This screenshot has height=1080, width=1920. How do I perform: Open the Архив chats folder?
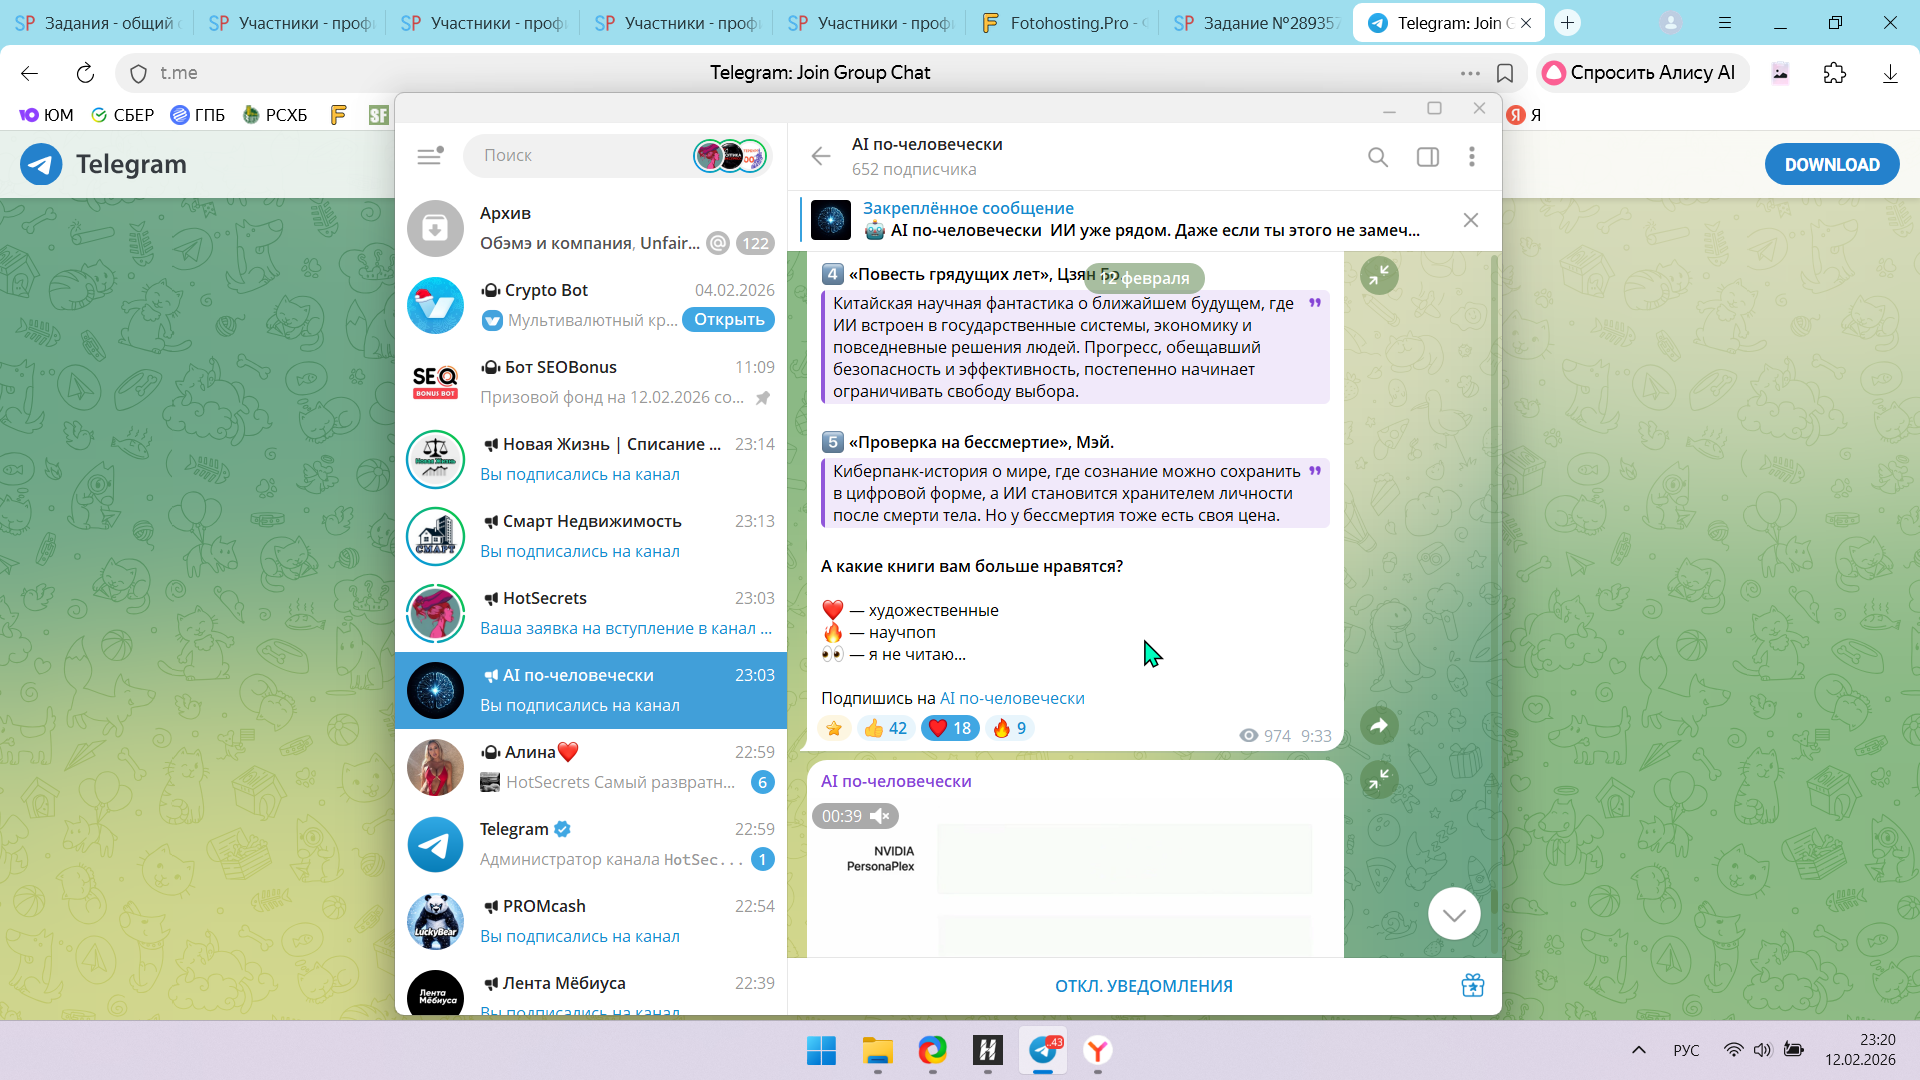[x=590, y=228]
